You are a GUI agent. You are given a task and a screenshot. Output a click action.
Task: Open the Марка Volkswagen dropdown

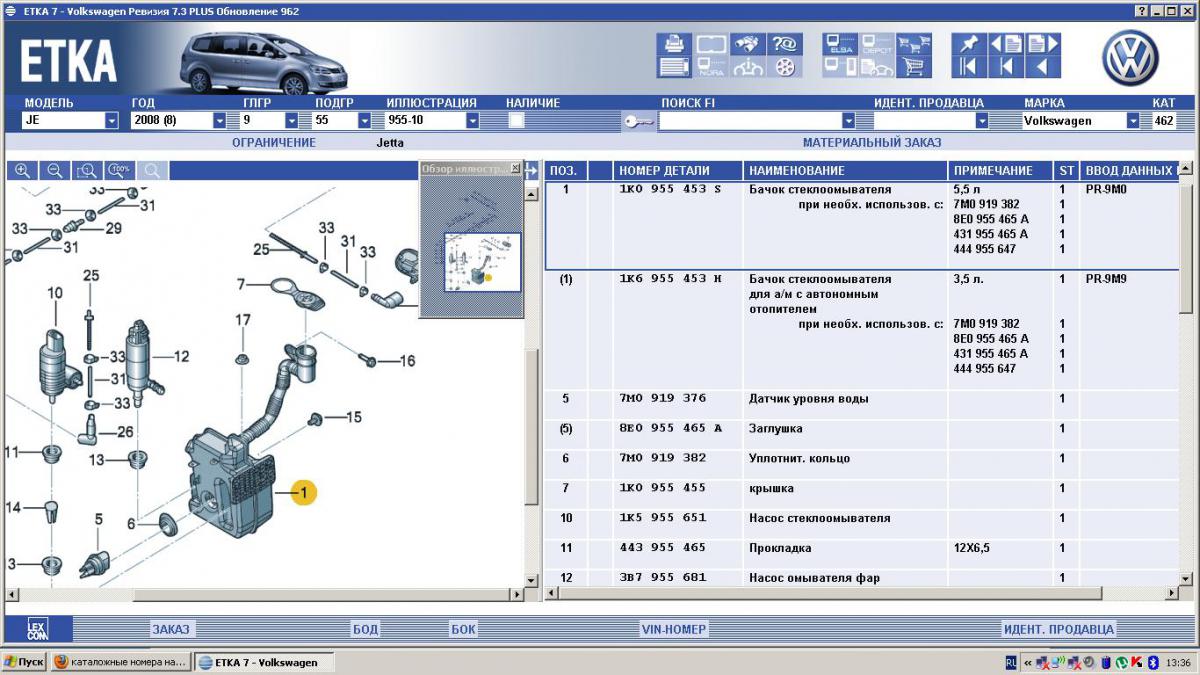click(x=1133, y=120)
